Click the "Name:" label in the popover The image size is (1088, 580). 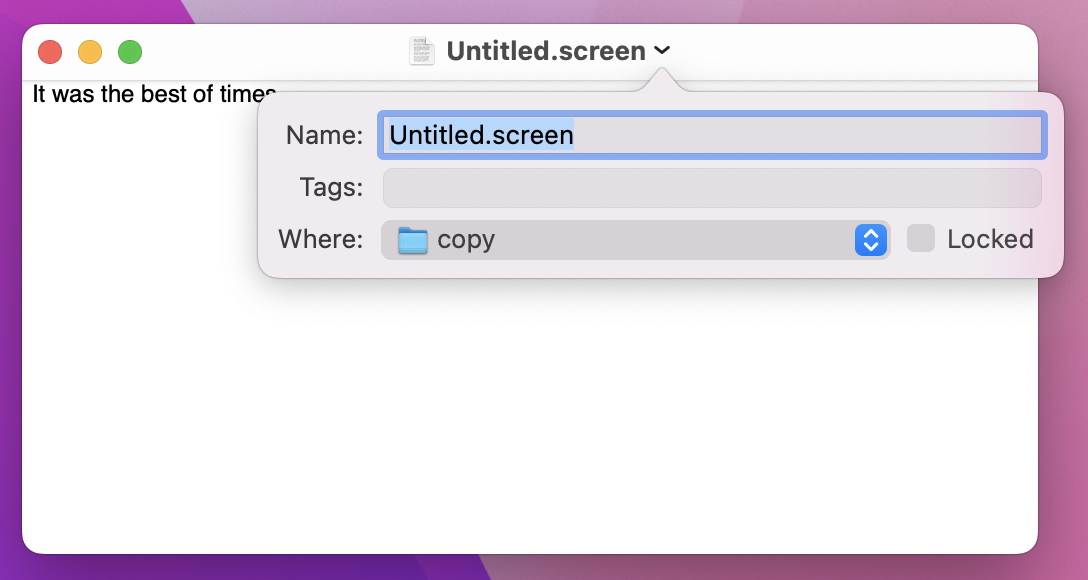[324, 135]
